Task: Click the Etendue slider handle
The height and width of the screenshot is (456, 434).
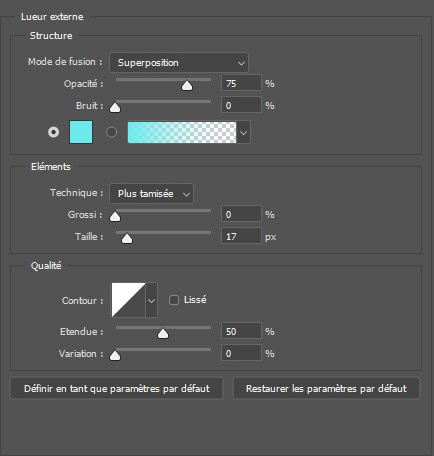Action: (163, 334)
